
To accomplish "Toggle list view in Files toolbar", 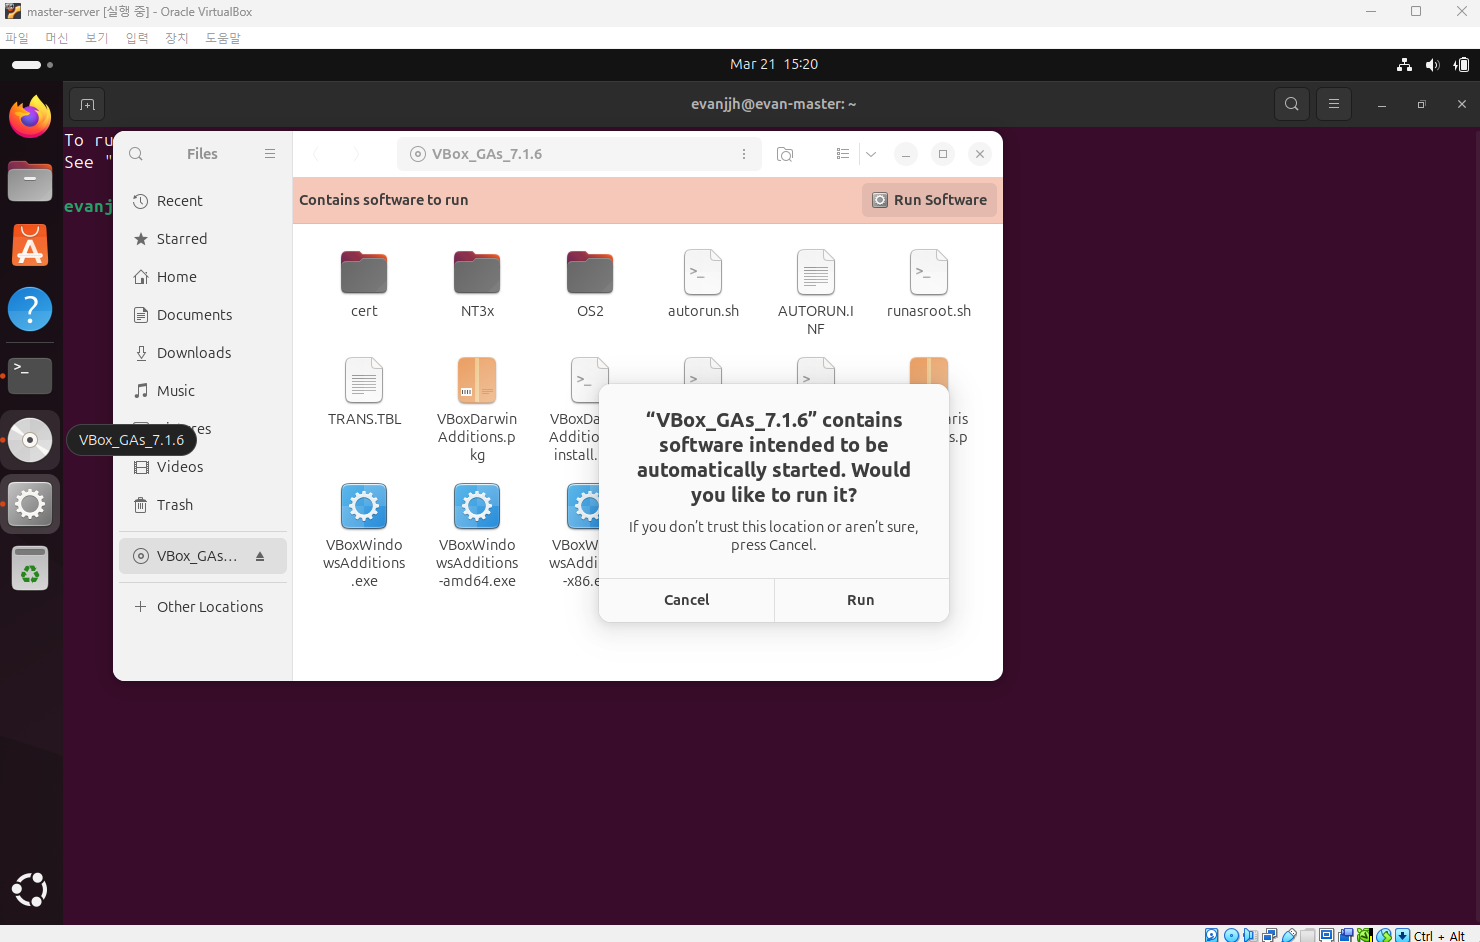I will [x=843, y=154].
